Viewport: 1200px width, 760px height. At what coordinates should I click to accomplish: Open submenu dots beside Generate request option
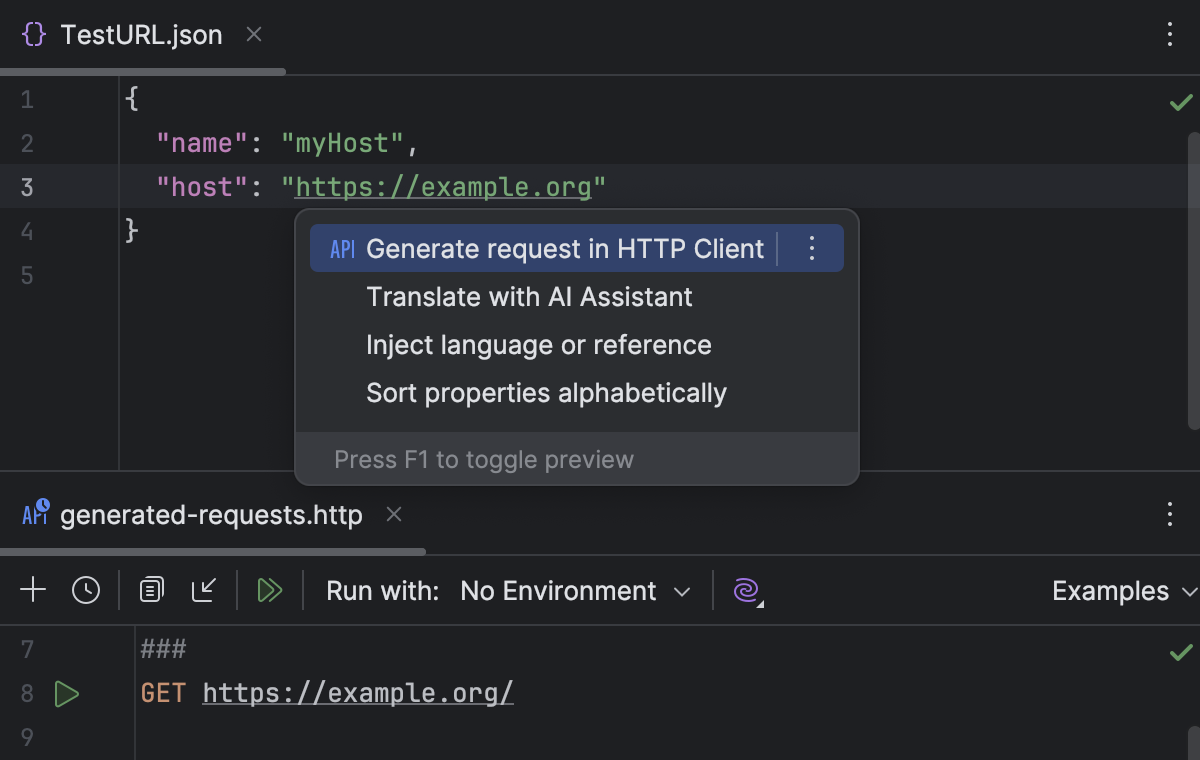(x=812, y=248)
